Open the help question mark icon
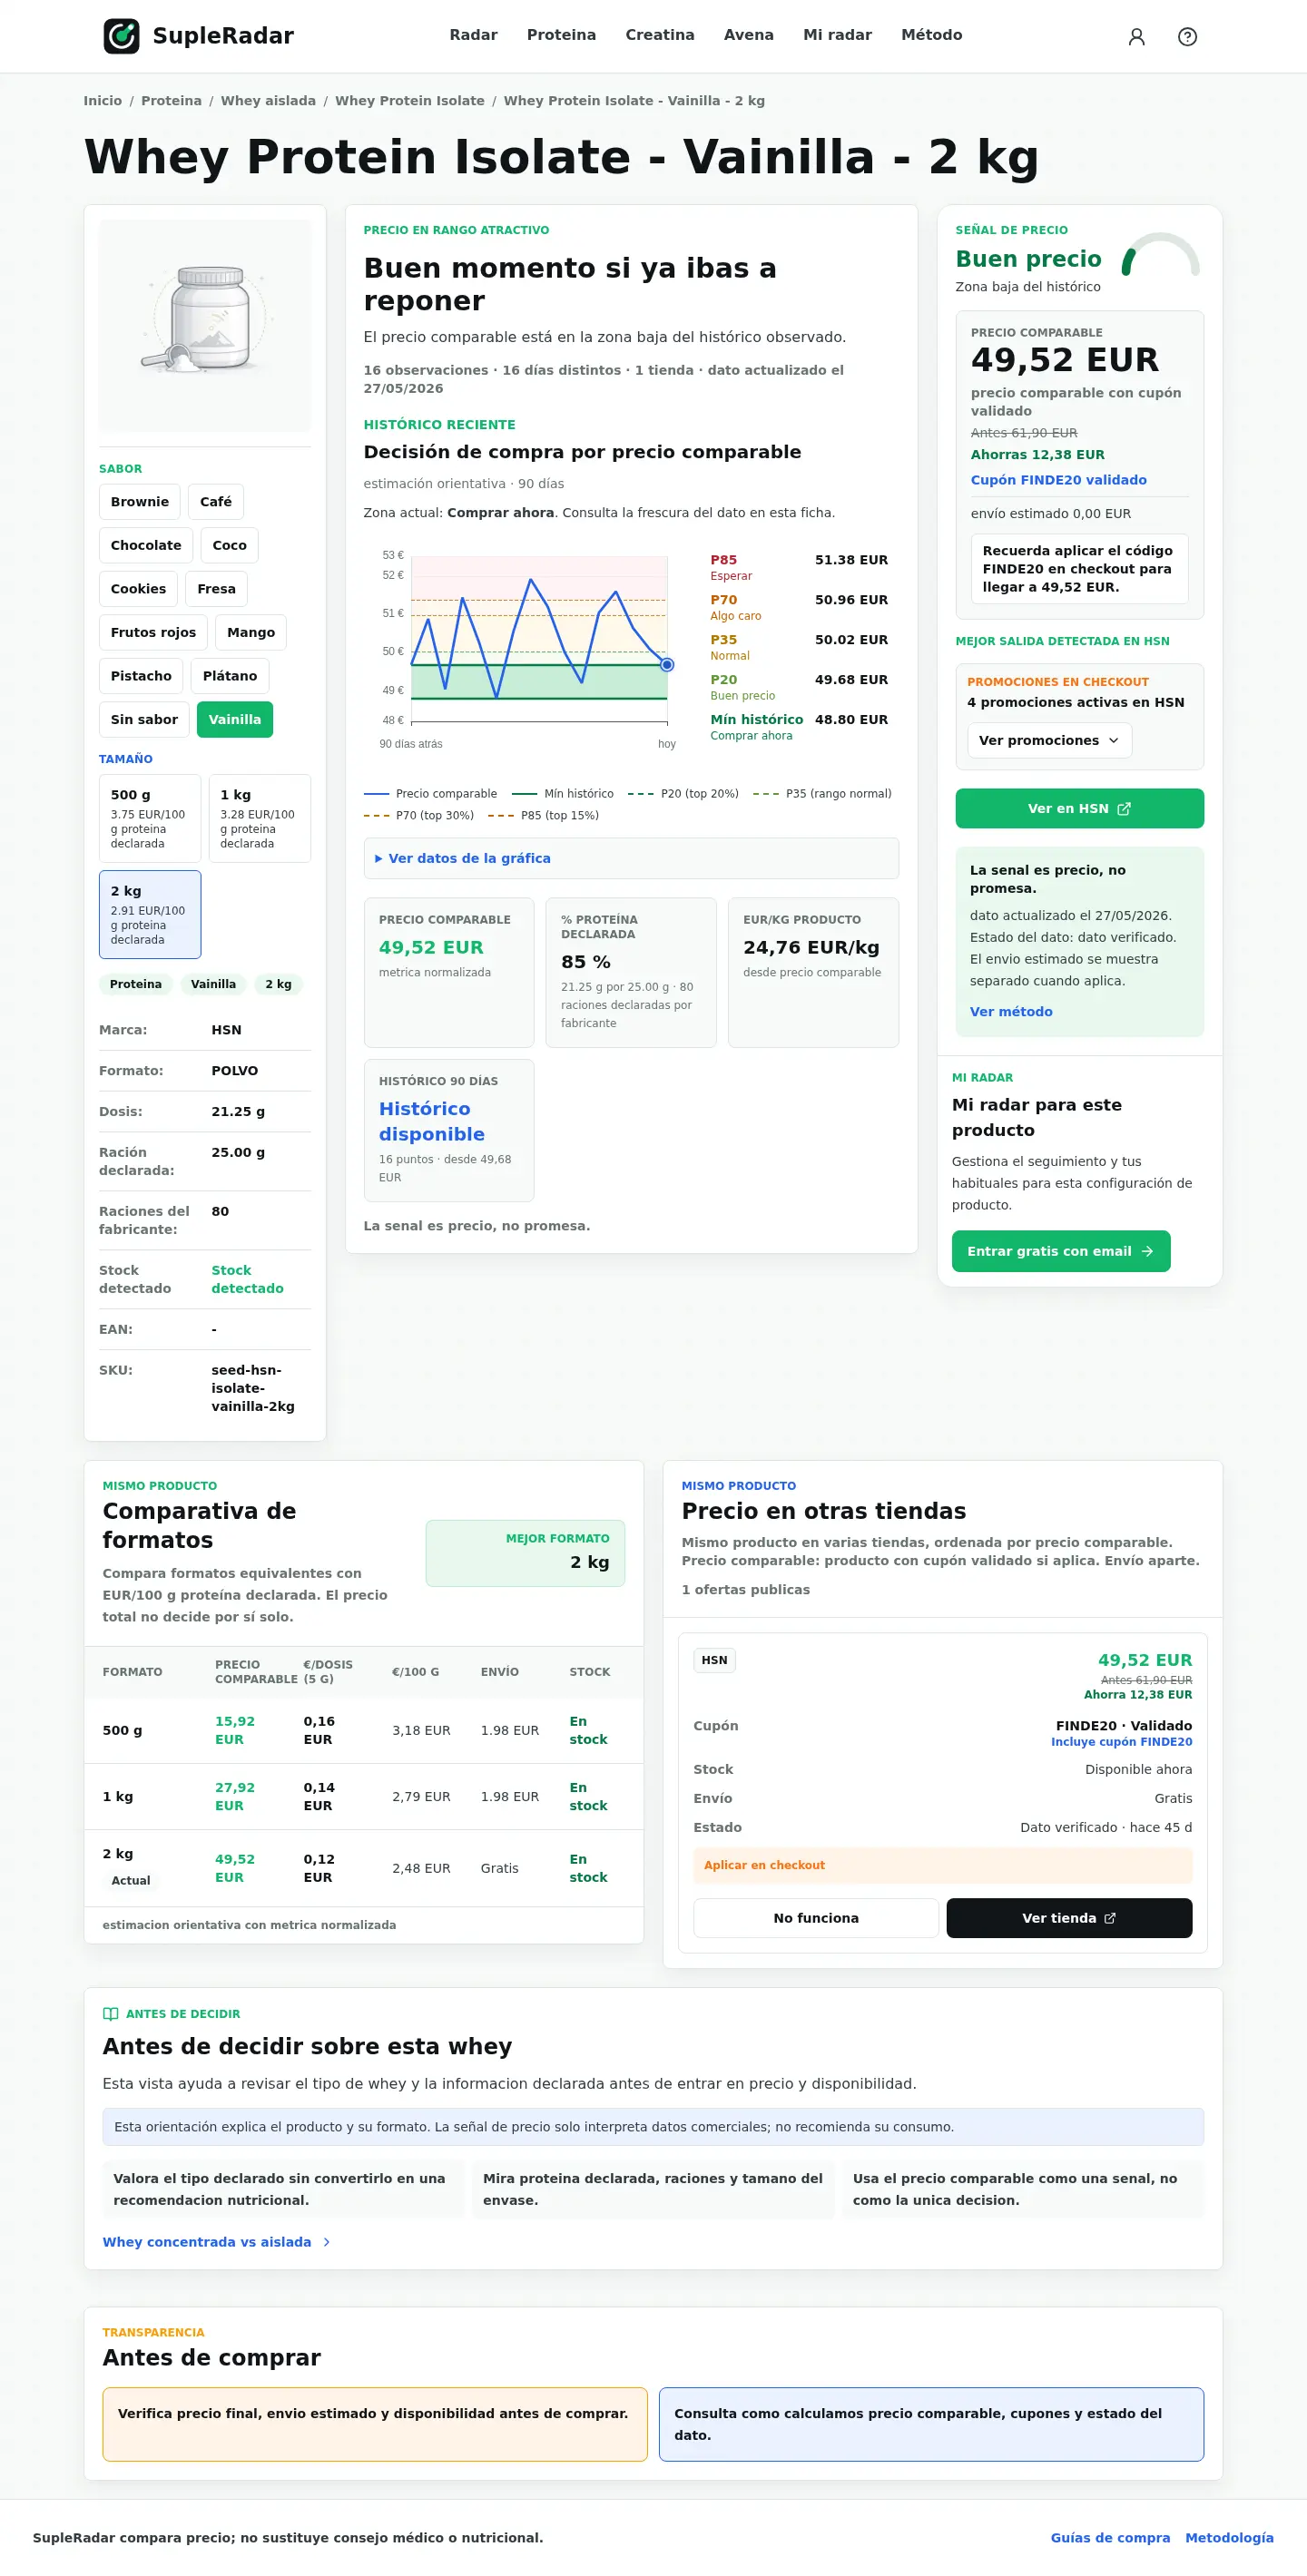Image resolution: width=1307 pixels, height=2576 pixels. click(x=1187, y=37)
